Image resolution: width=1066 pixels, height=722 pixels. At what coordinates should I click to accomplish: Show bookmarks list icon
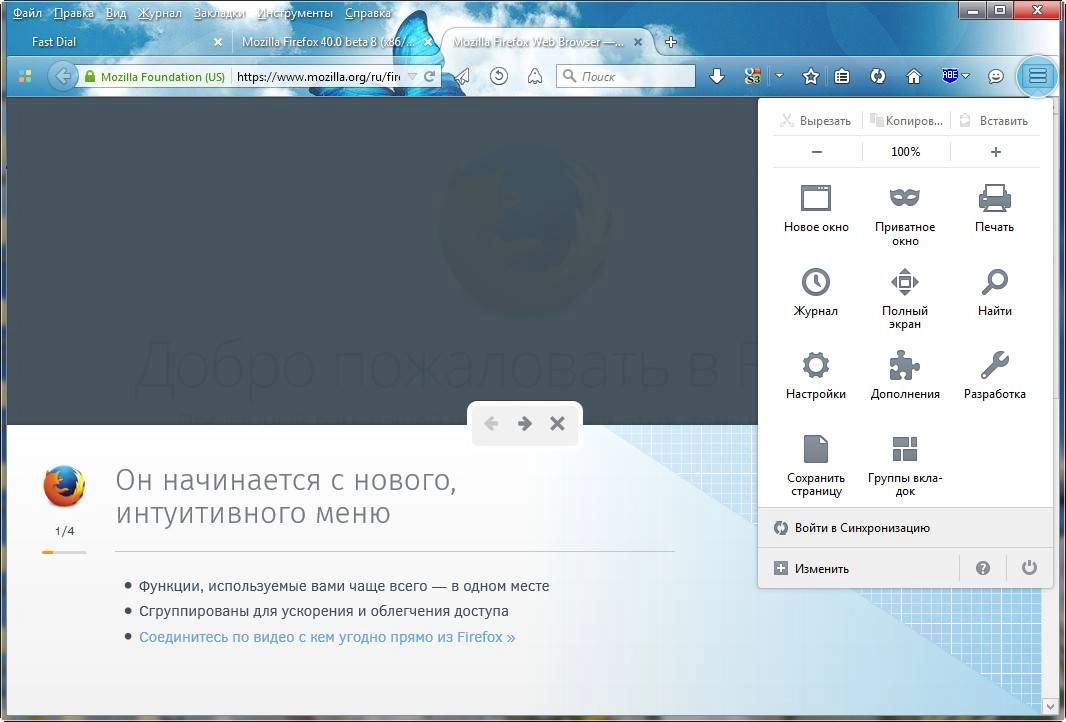pos(842,77)
